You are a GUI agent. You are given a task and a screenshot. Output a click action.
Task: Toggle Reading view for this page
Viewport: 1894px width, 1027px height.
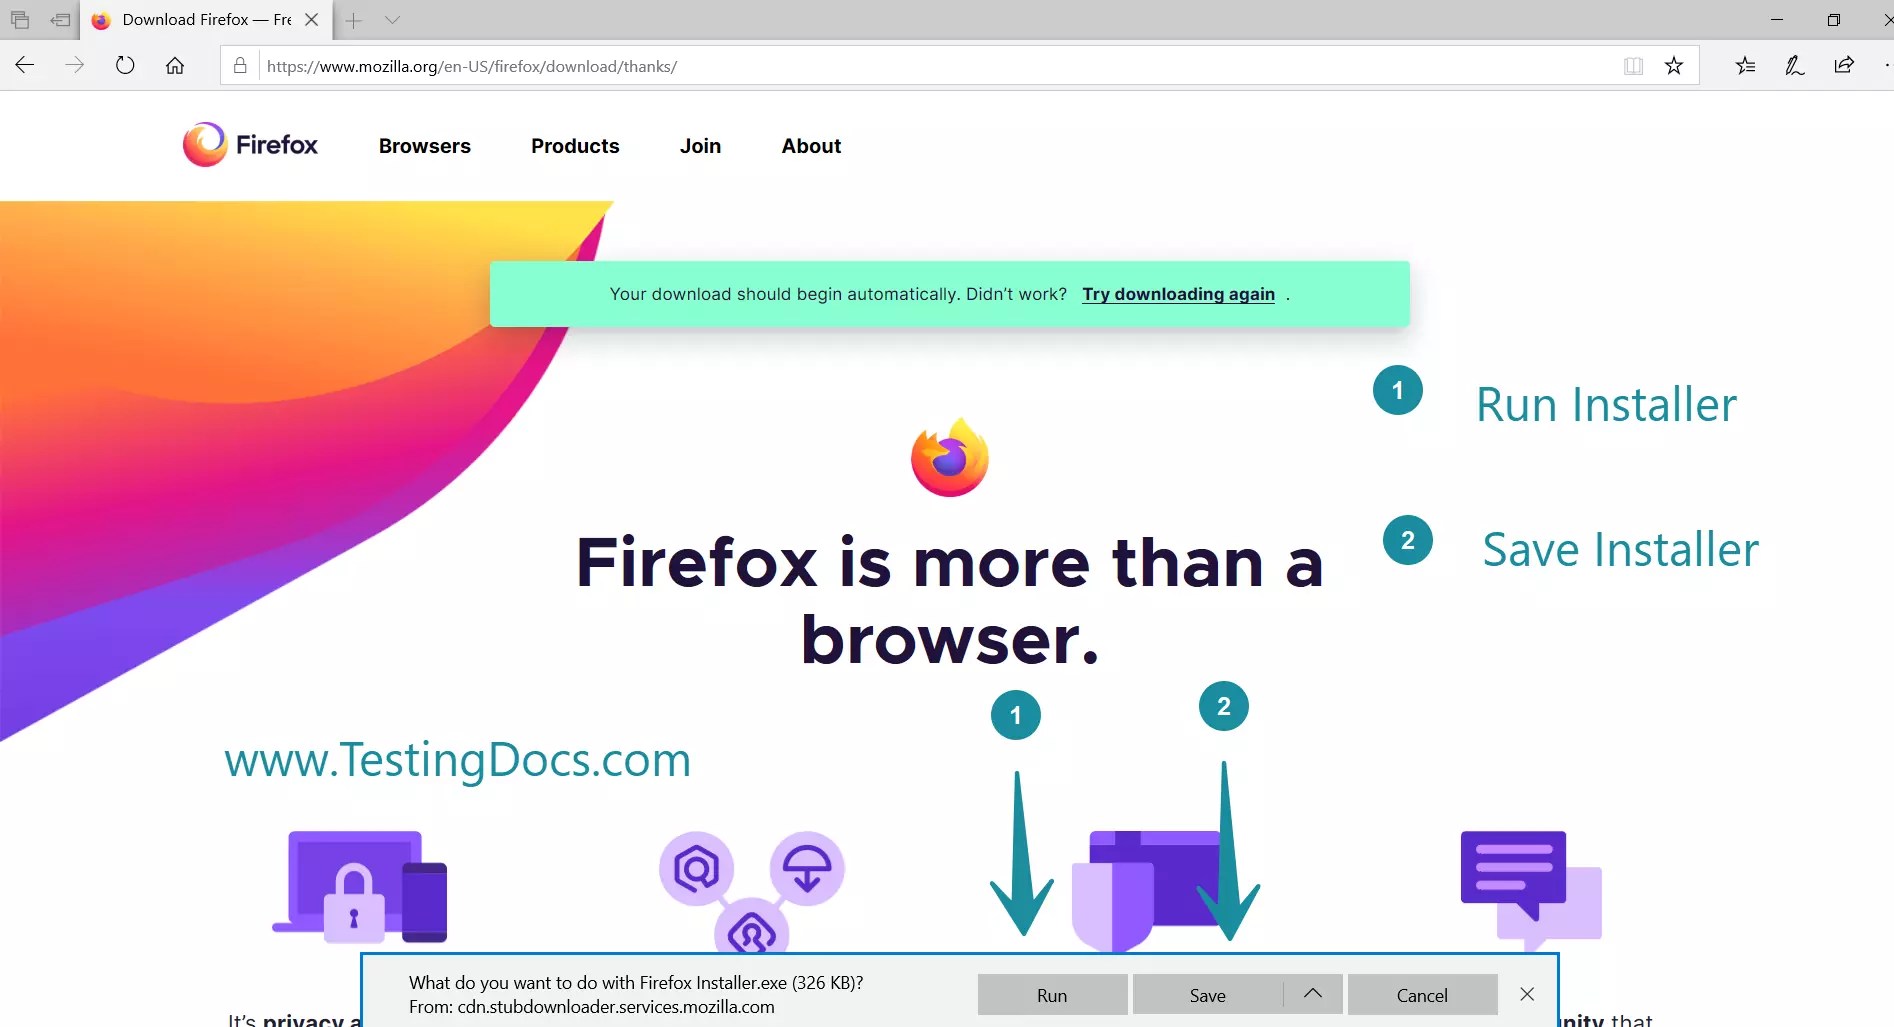tap(1633, 65)
